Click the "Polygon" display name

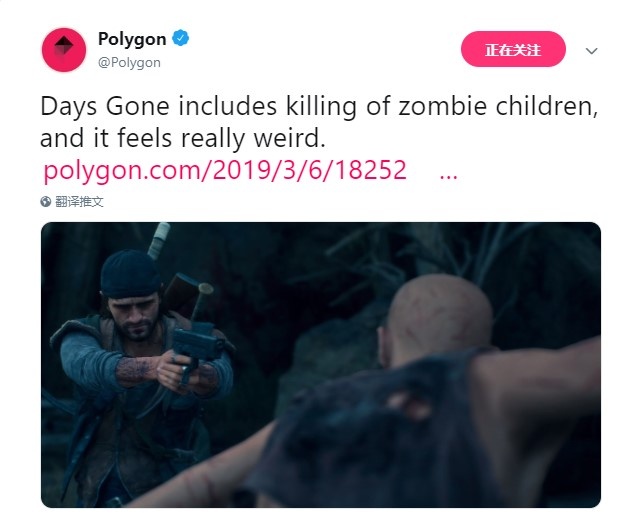pyautogui.click(x=131, y=39)
